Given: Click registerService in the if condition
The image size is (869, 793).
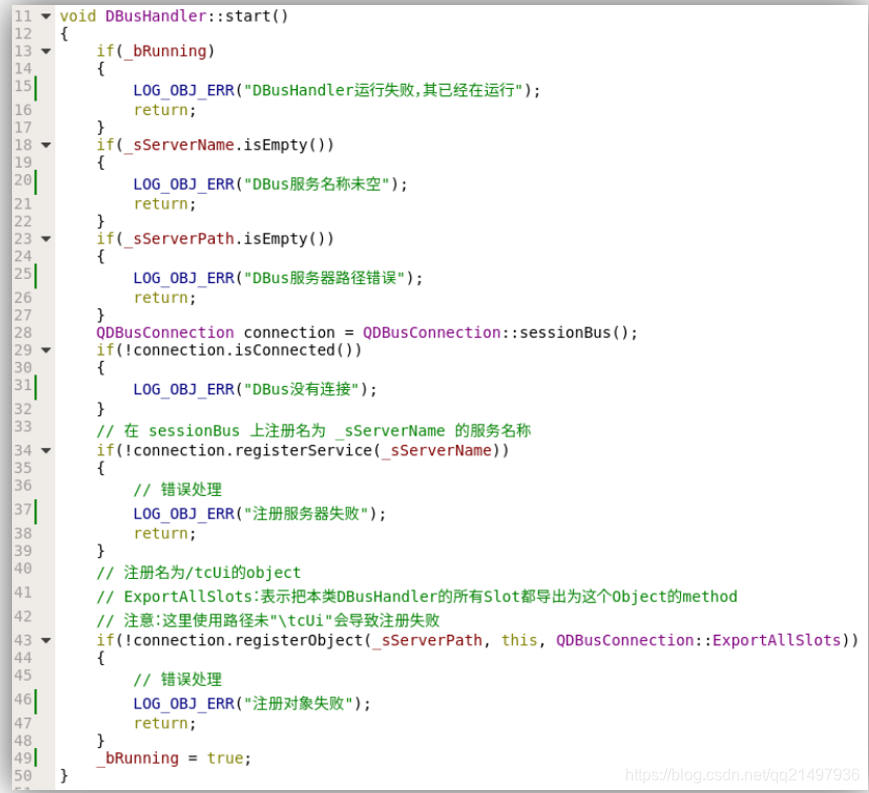Looking at the screenshot, I should [x=303, y=451].
